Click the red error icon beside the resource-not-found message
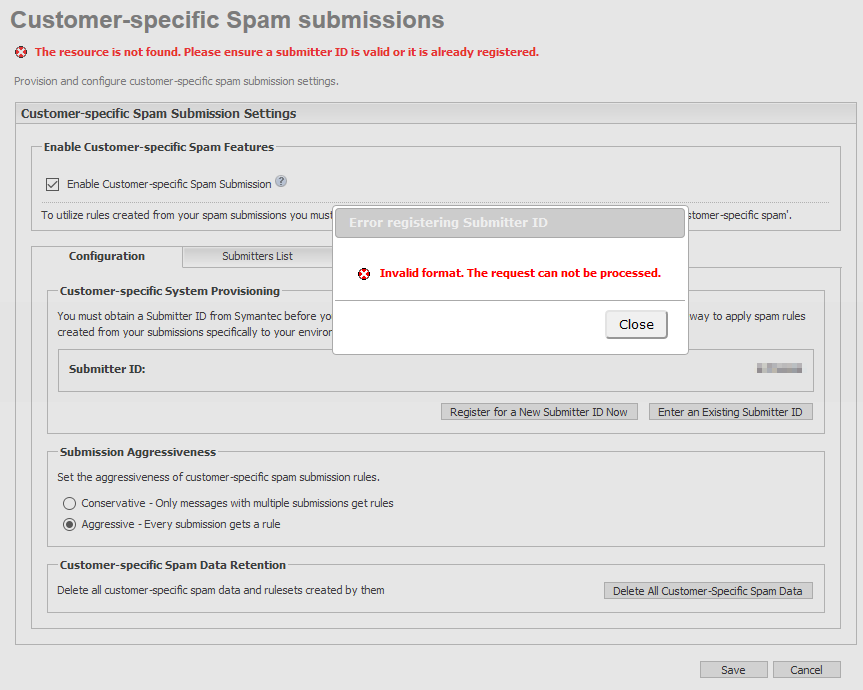This screenshot has width=863, height=690. pyautogui.click(x=21, y=52)
